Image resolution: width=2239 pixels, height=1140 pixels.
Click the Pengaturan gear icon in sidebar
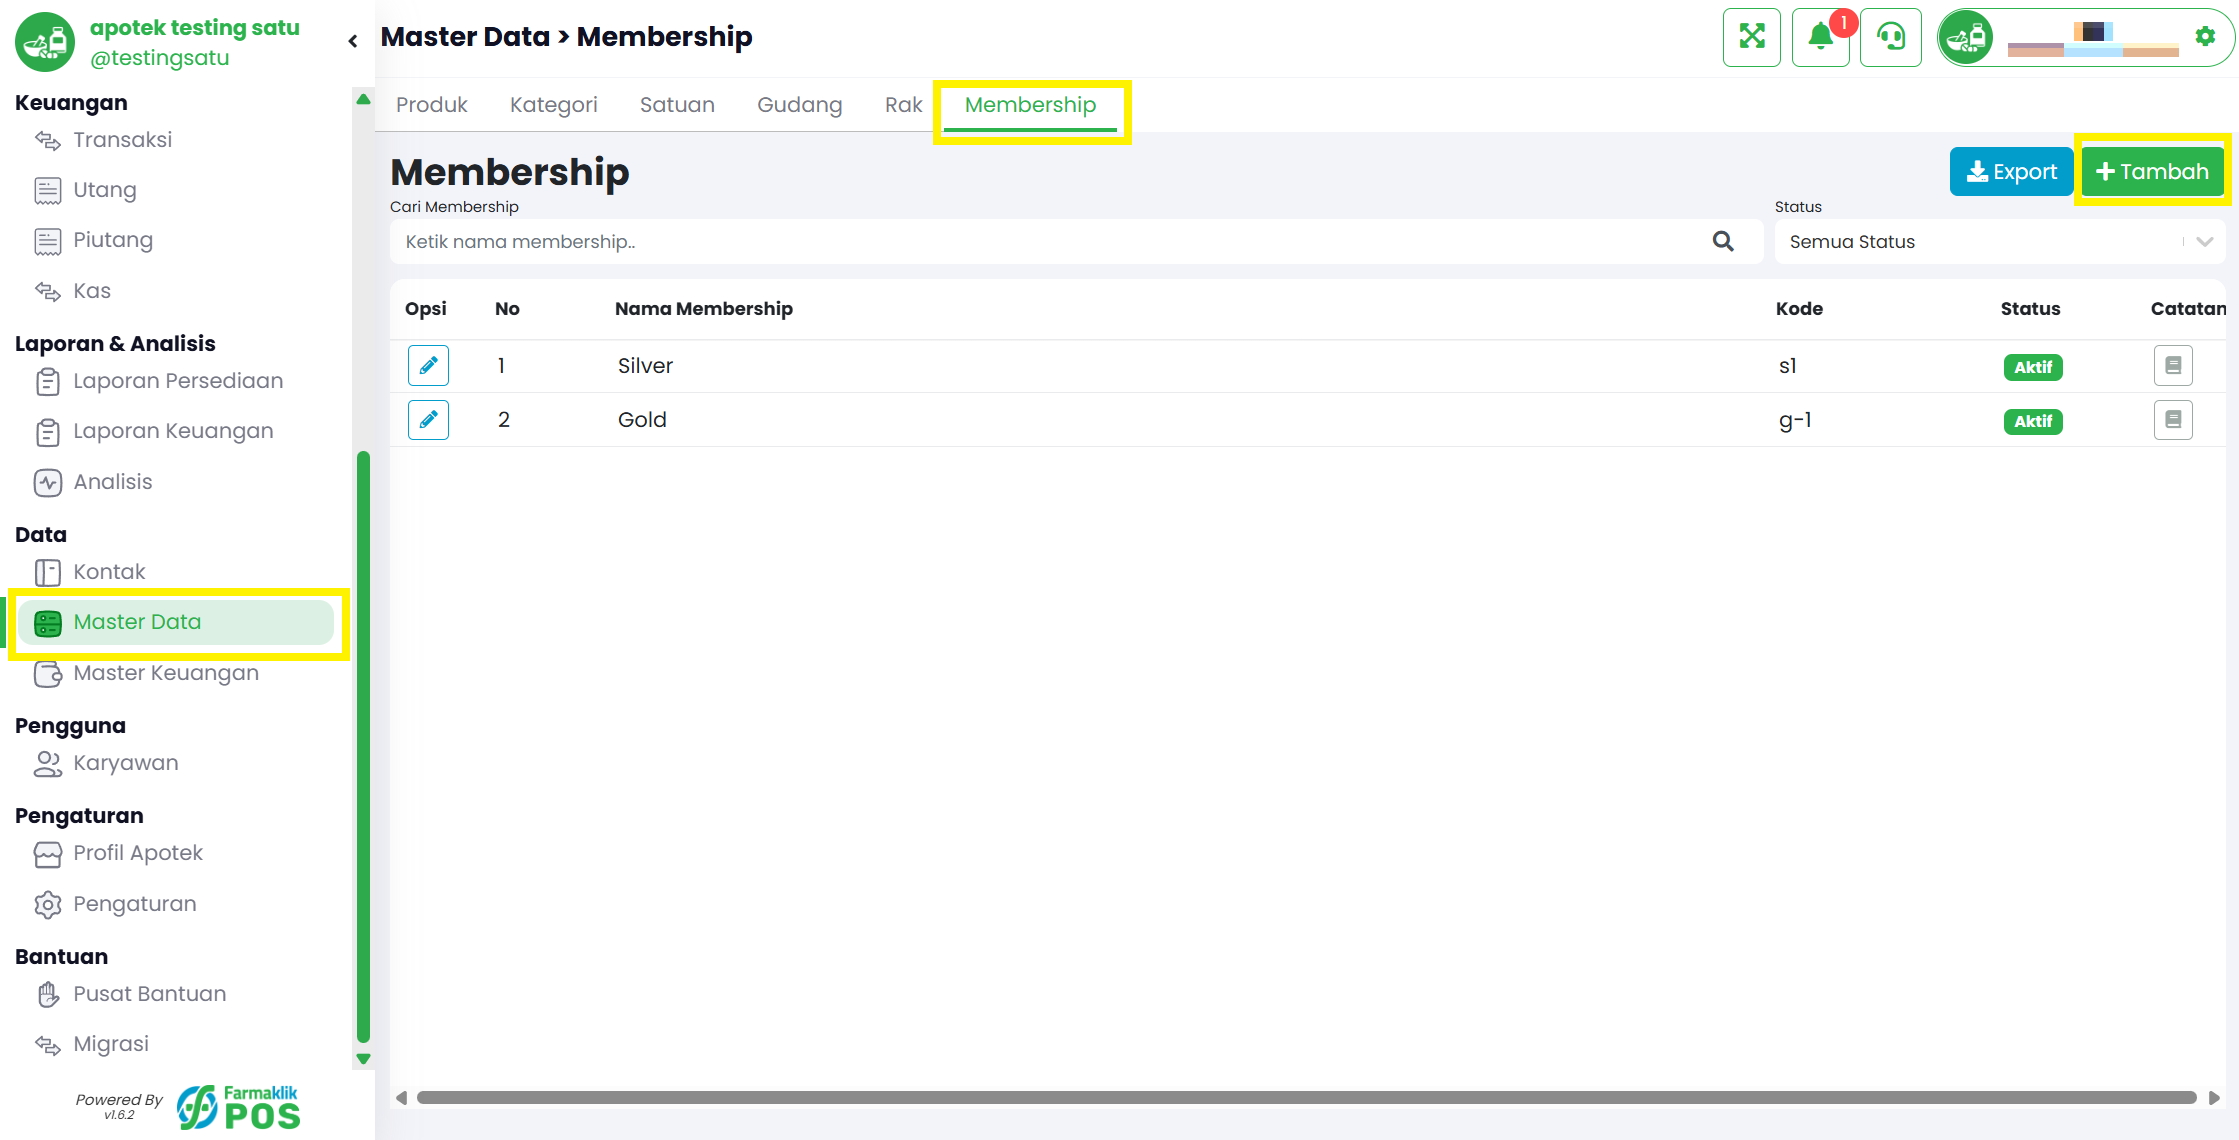pyautogui.click(x=47, y=905)
